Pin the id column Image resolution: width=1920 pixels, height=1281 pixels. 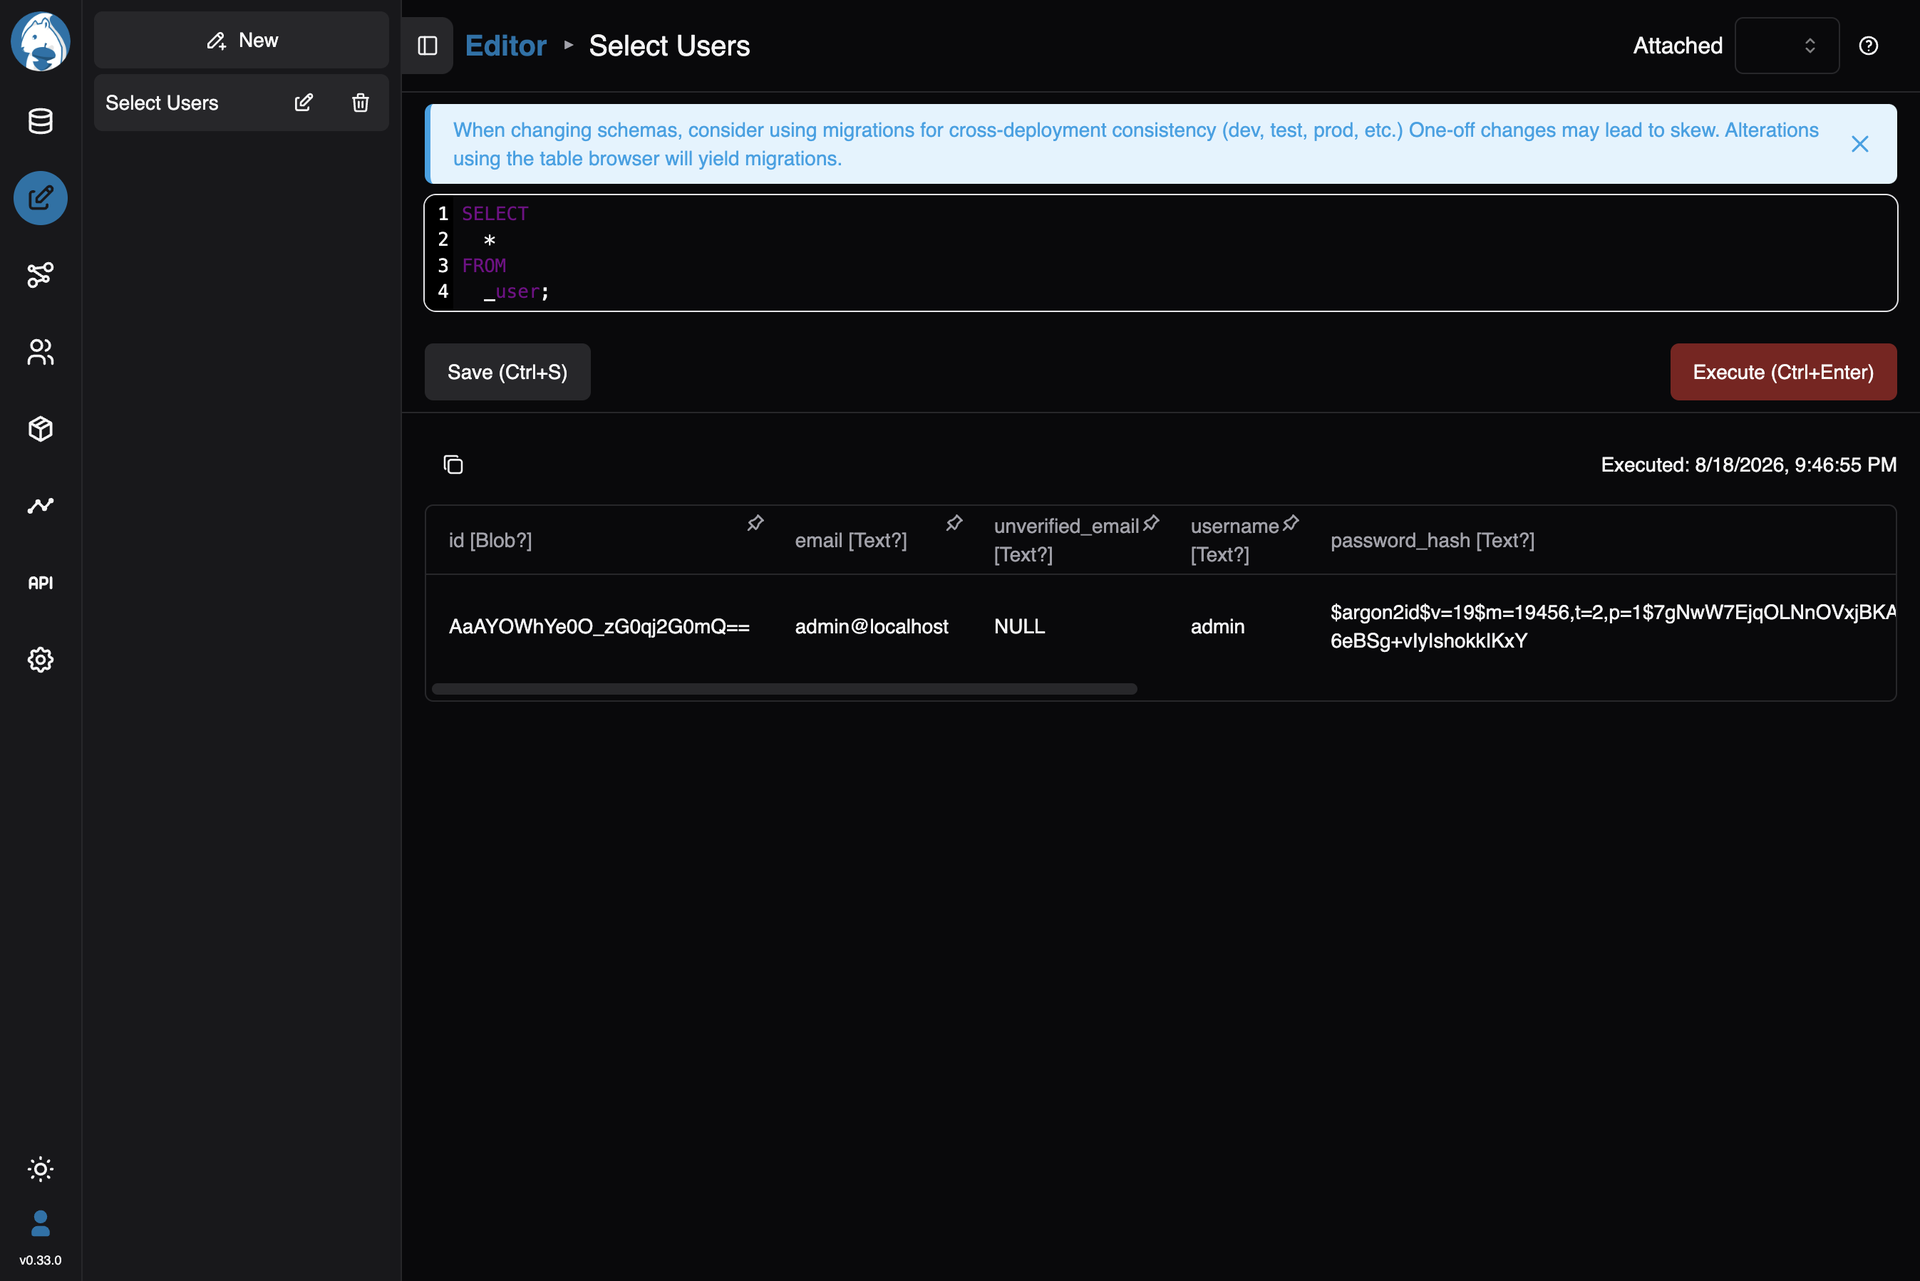click(x=755, y=523)
